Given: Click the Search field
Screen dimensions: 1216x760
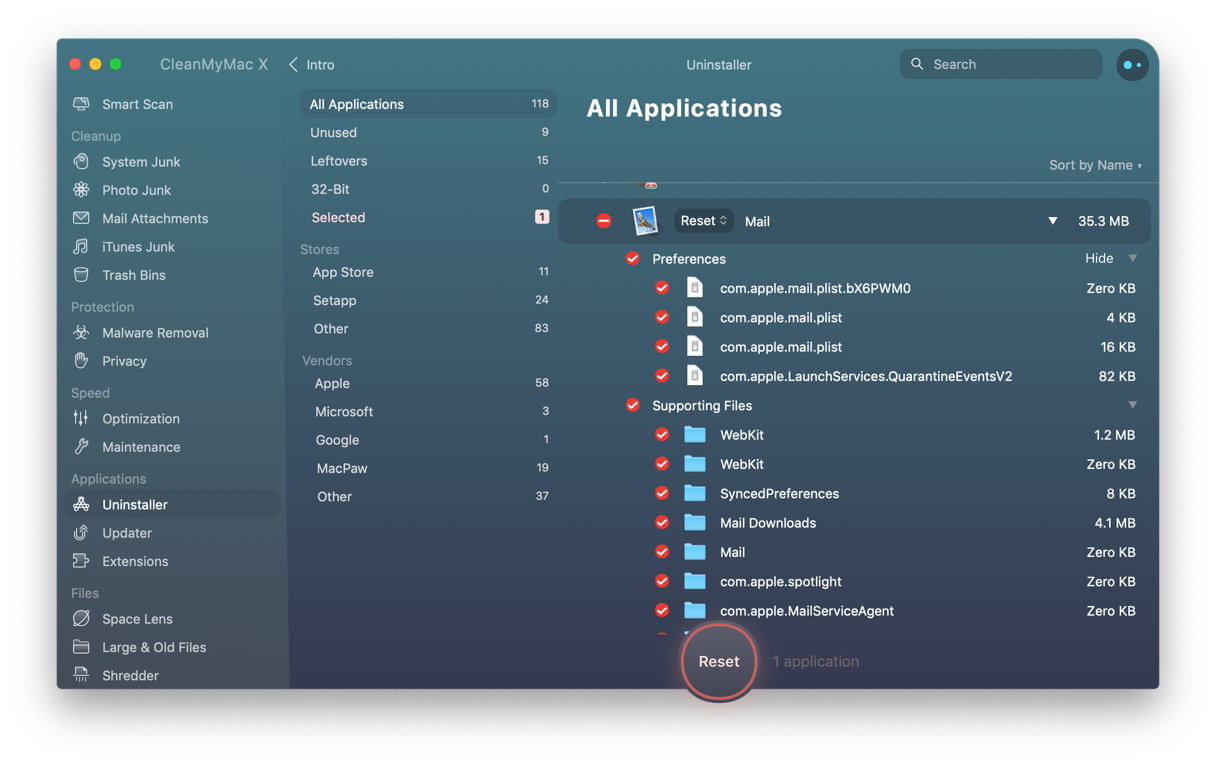Looking at the screenshot, I should tap(1001, 64).
